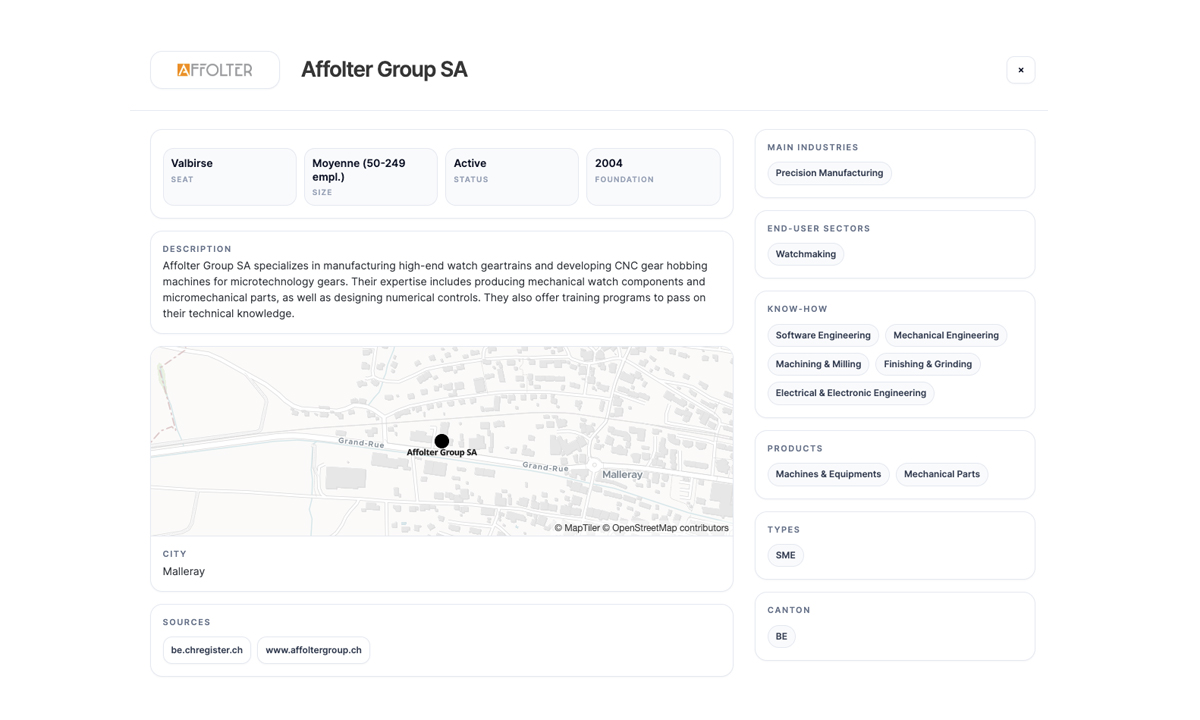Click the END-USER SECTORS section heading
This screenshot has height=720, width=1200.
(x=819, y=228)
